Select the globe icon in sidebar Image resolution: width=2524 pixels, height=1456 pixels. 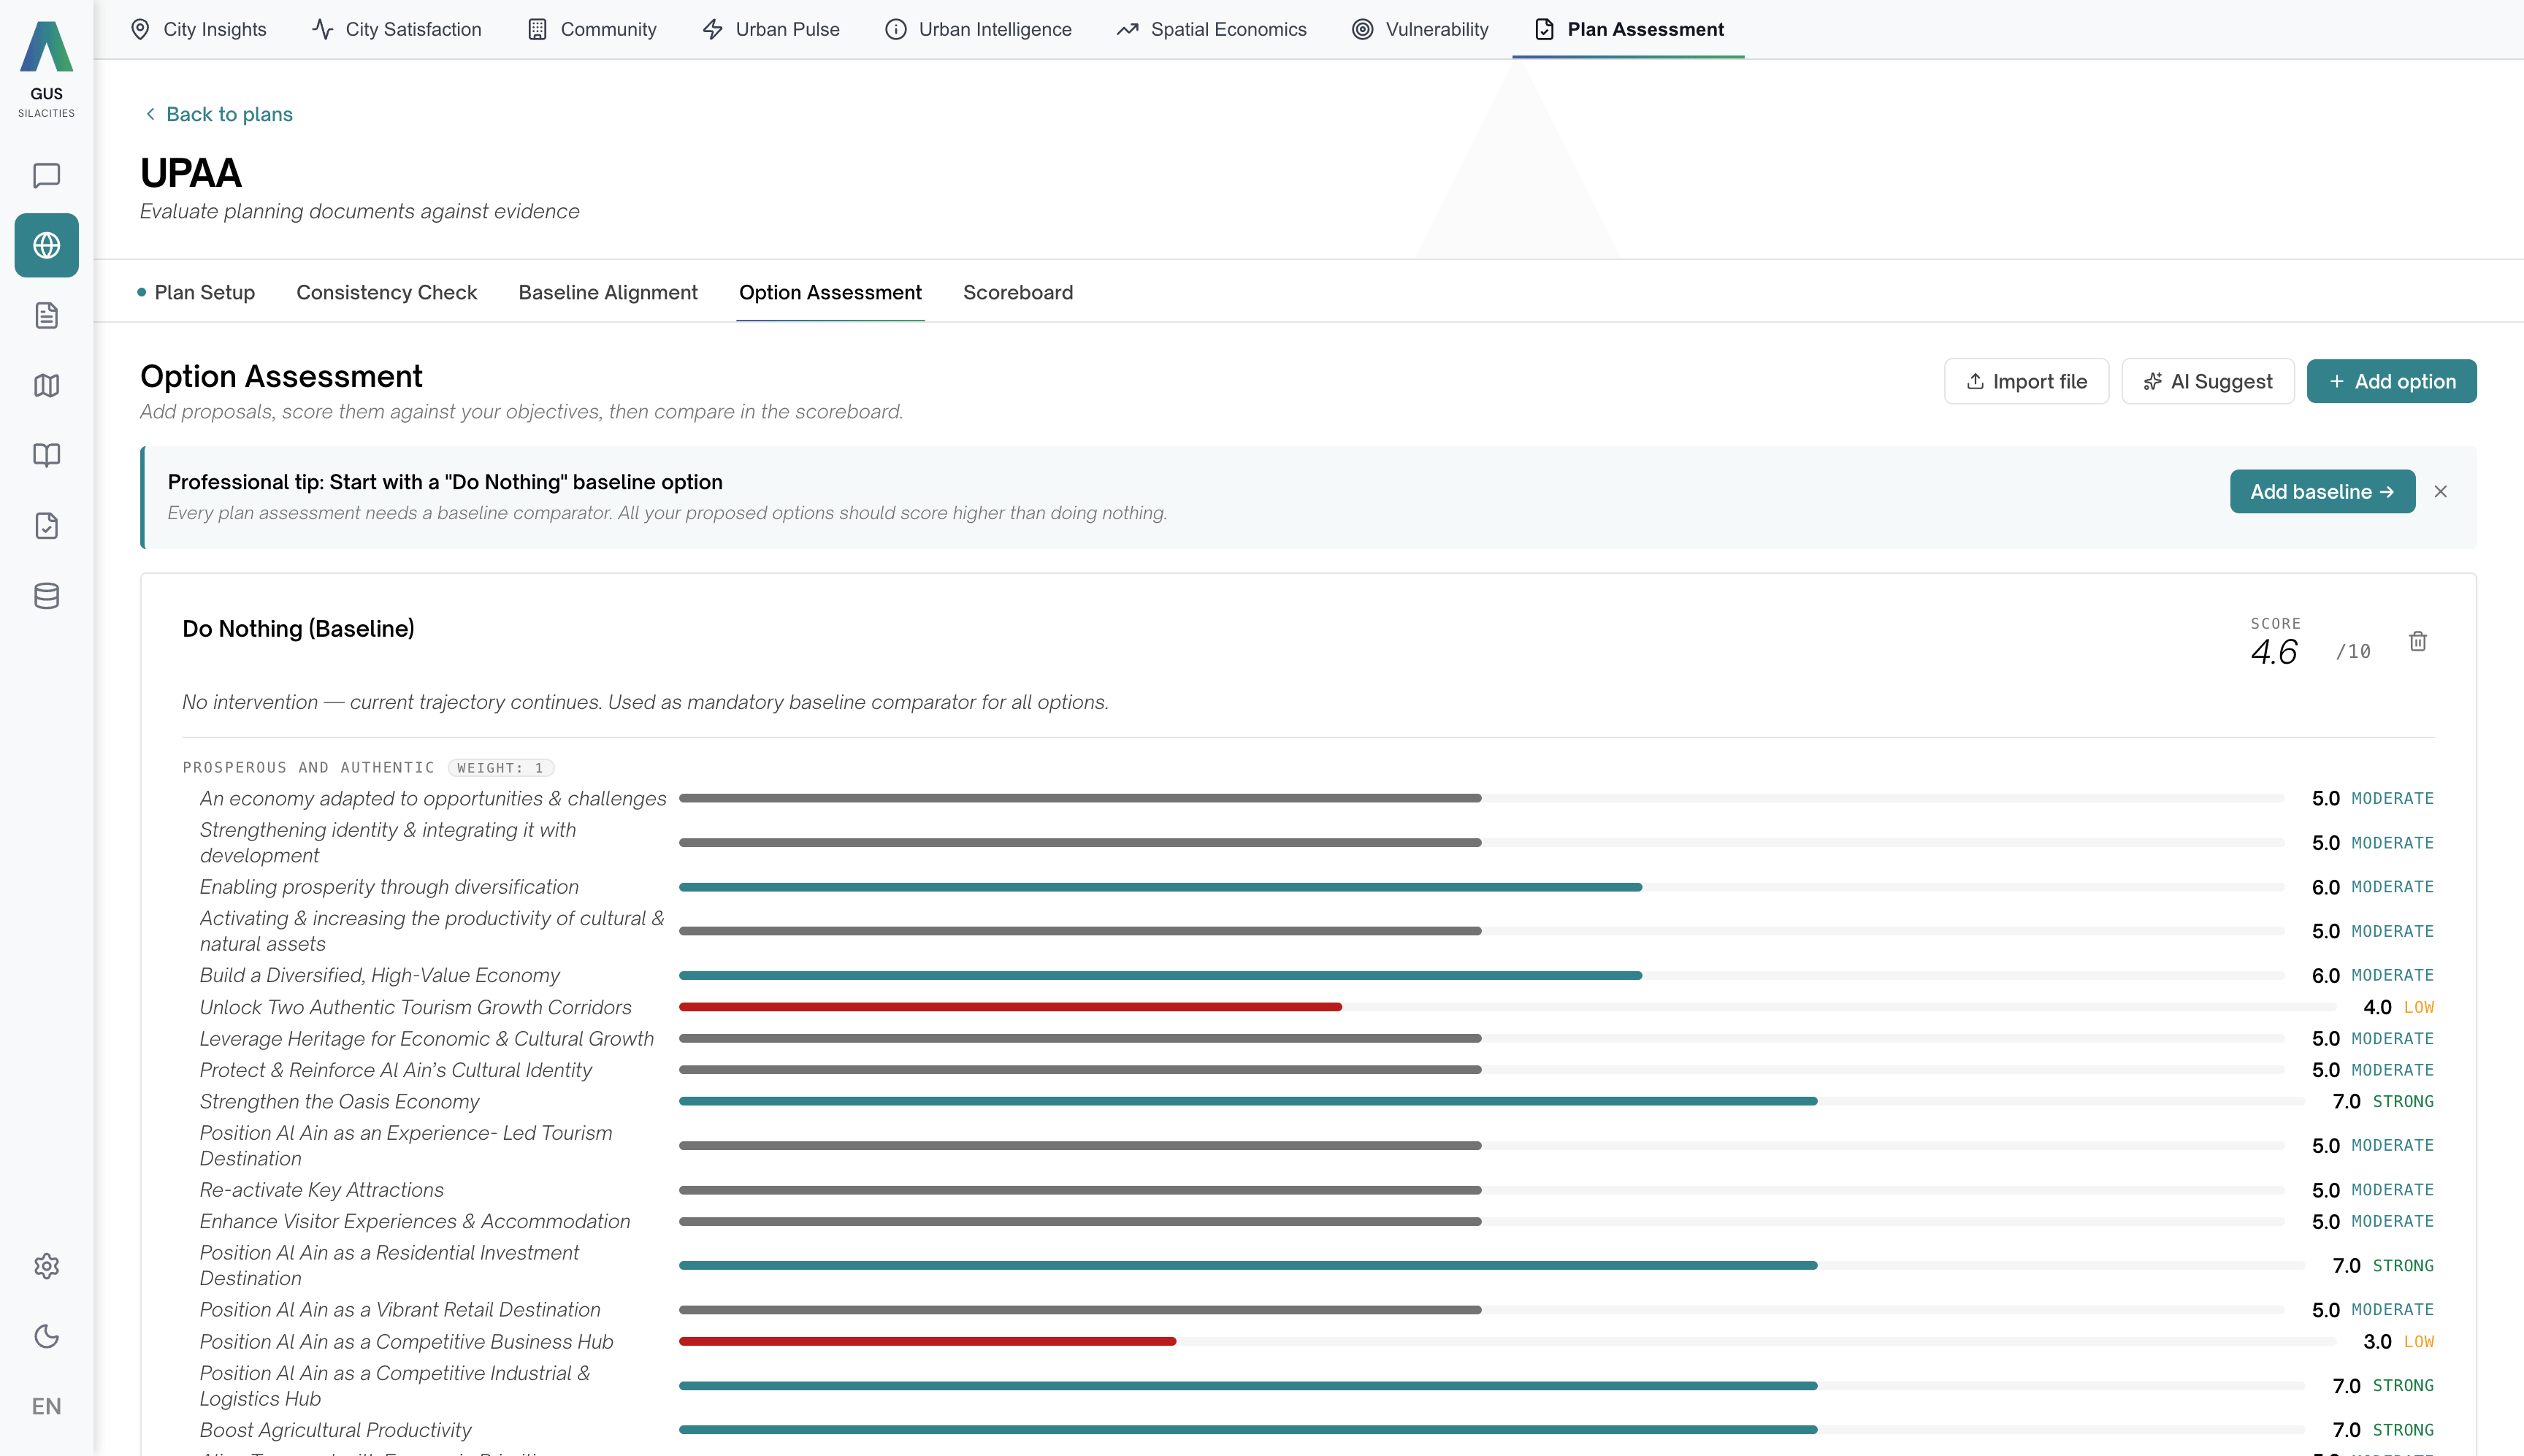(x=46, y=245)
